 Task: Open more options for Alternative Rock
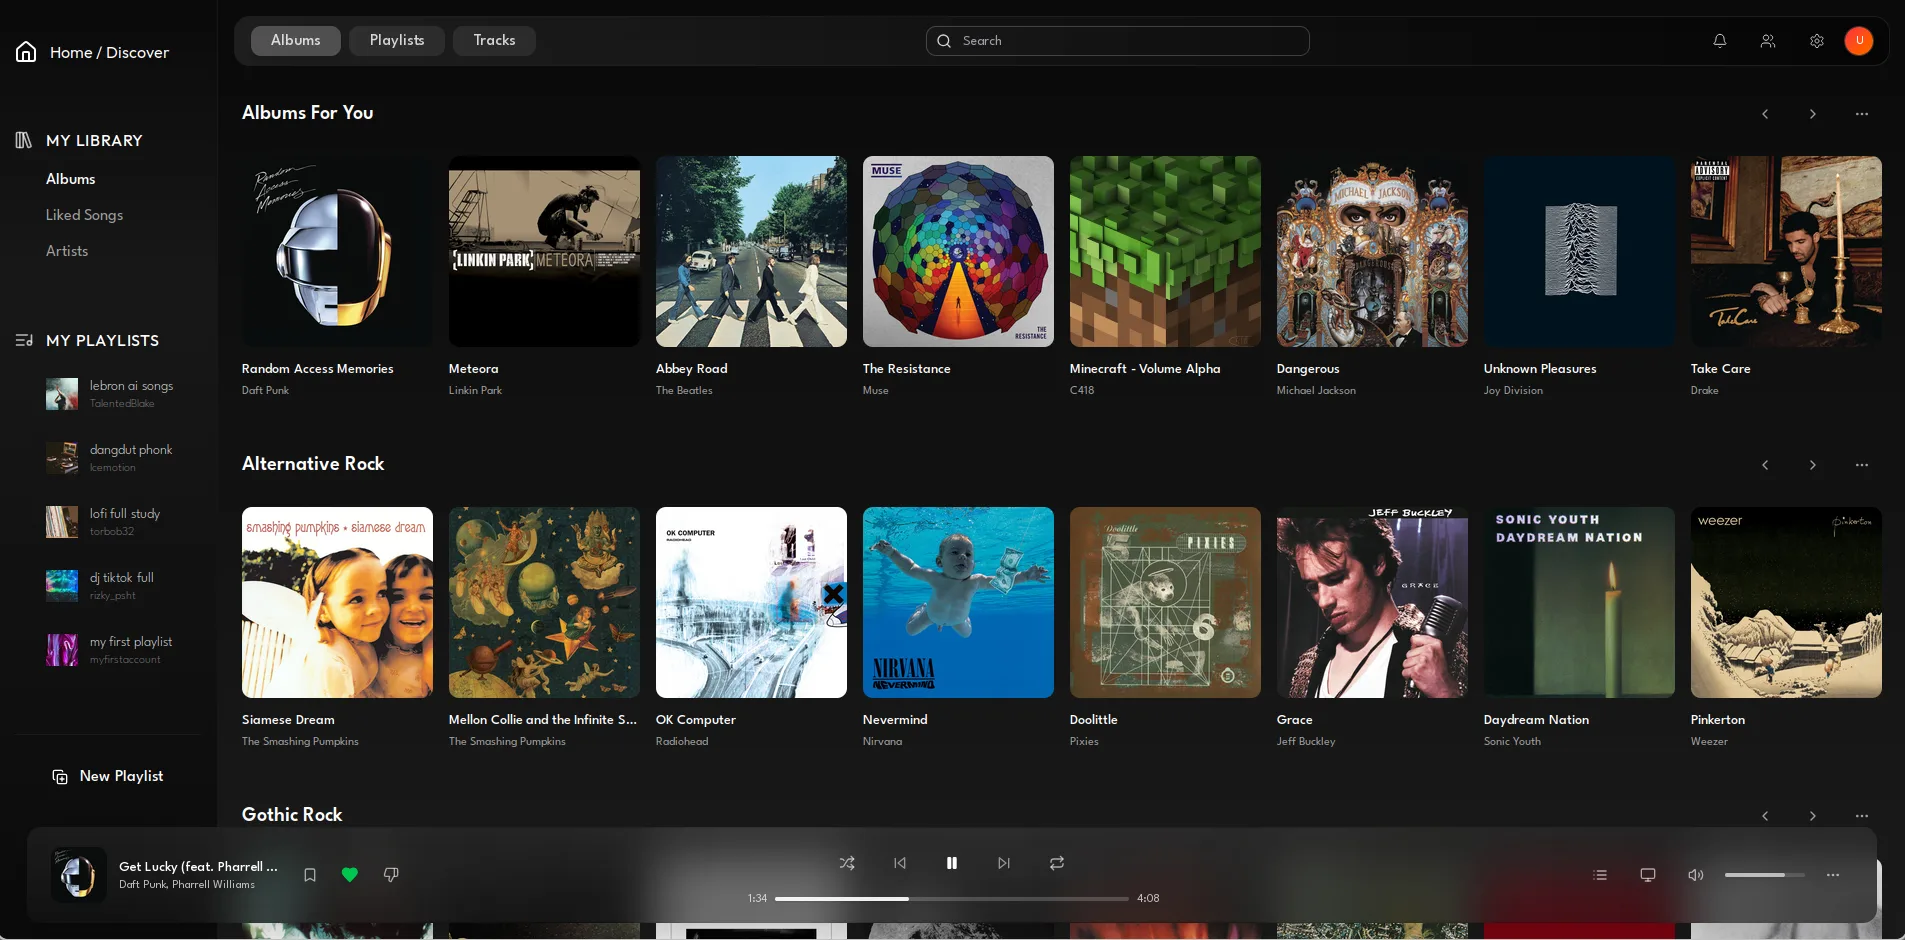coord(1862,465)
